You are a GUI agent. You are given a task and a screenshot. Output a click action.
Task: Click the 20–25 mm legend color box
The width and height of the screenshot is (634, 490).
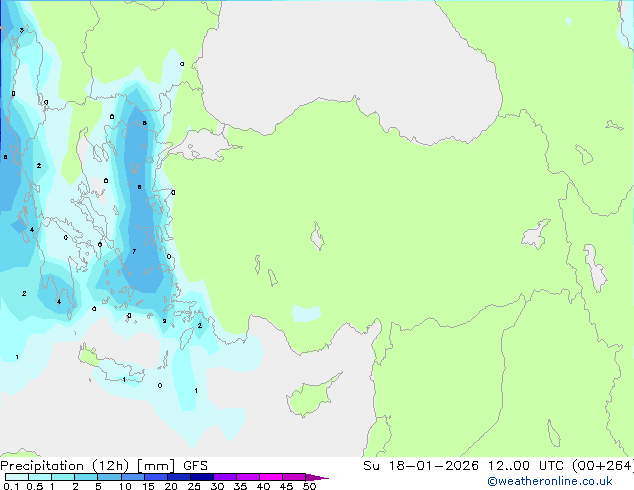click(178, 477)
